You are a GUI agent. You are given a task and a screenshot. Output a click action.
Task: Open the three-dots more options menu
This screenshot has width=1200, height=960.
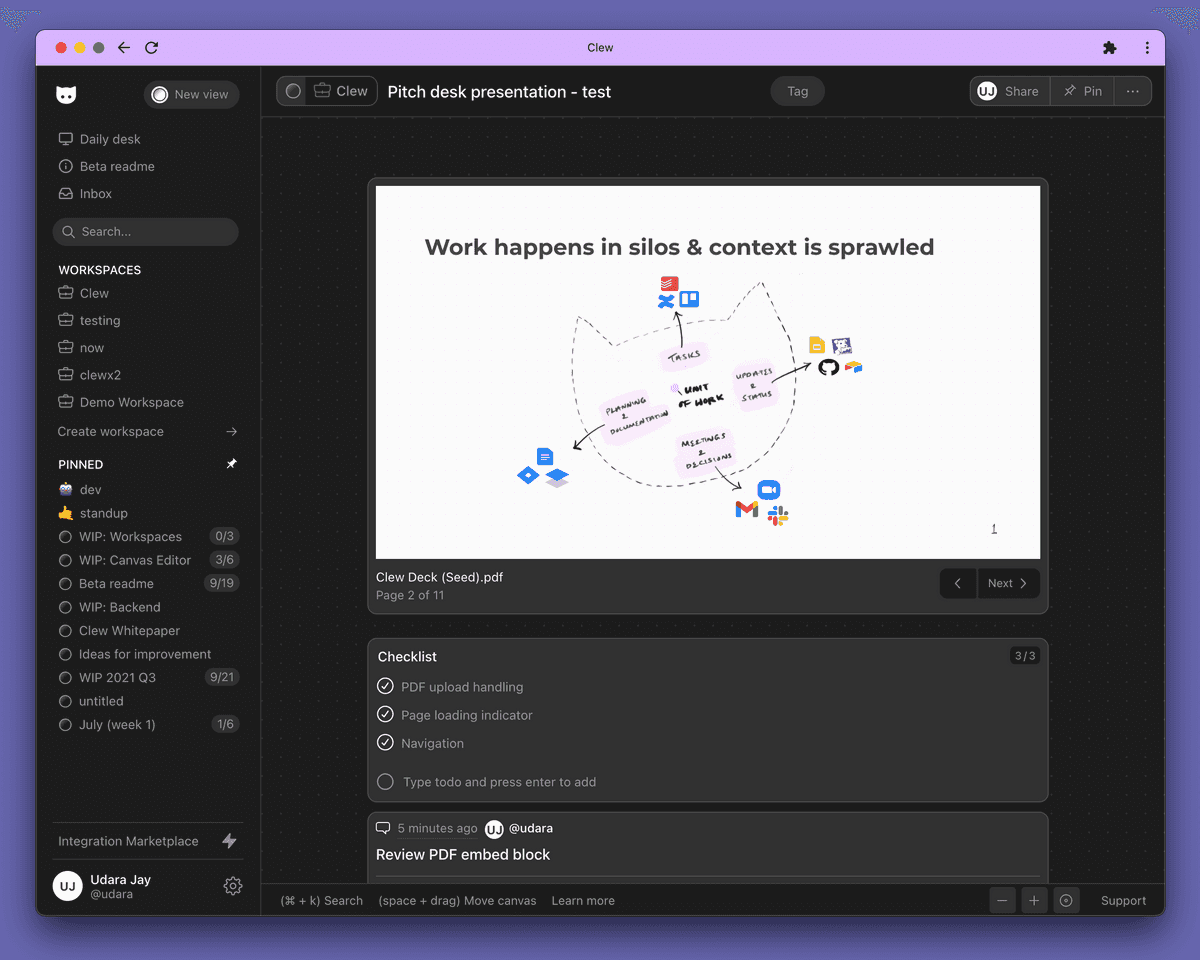point(1132,91)
